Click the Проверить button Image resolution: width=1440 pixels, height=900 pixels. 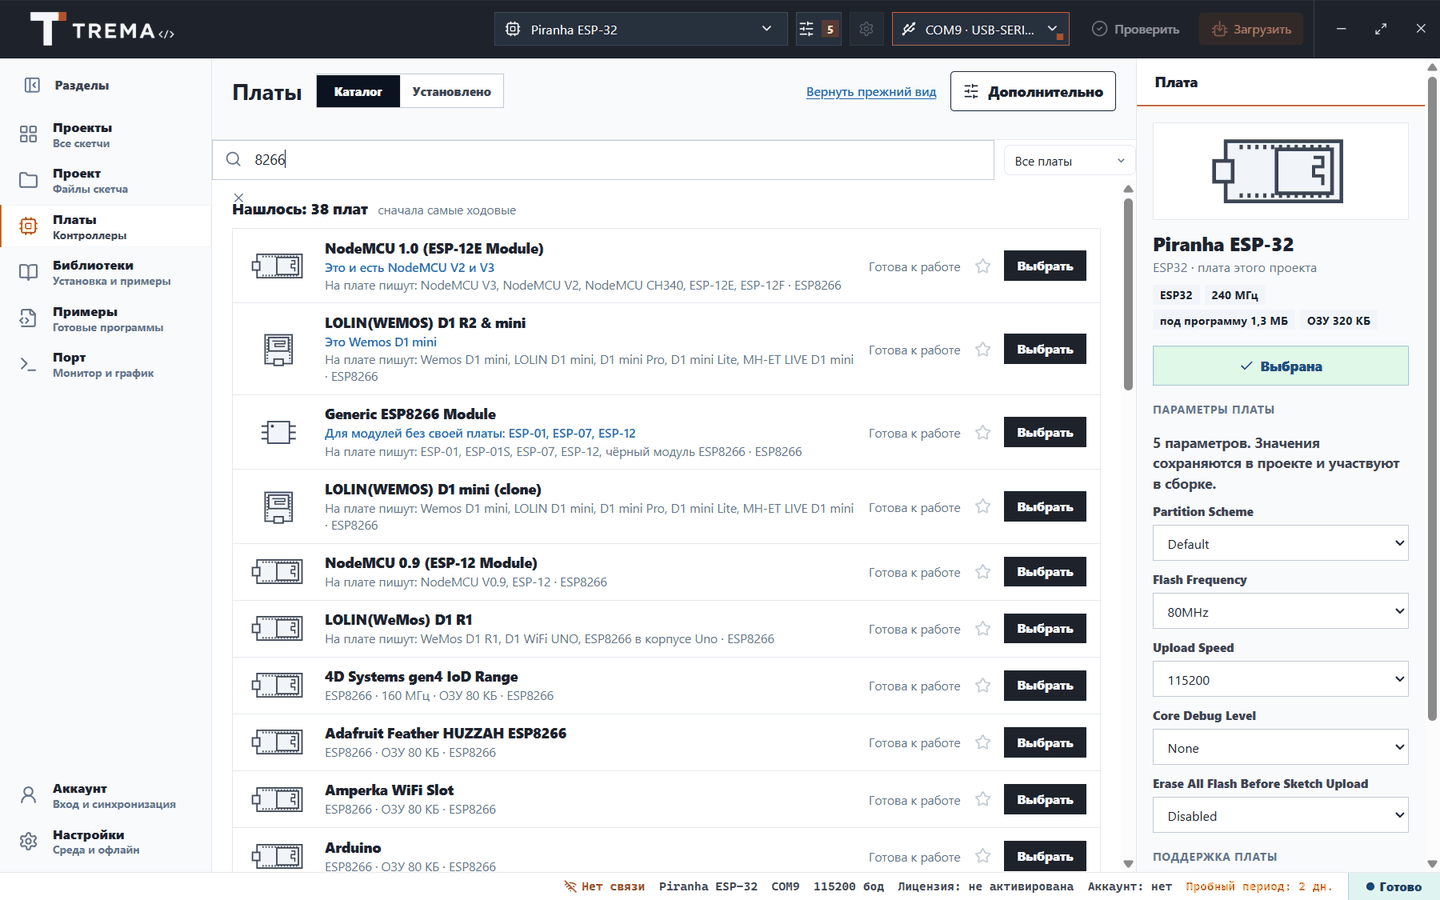[1136, 29]
